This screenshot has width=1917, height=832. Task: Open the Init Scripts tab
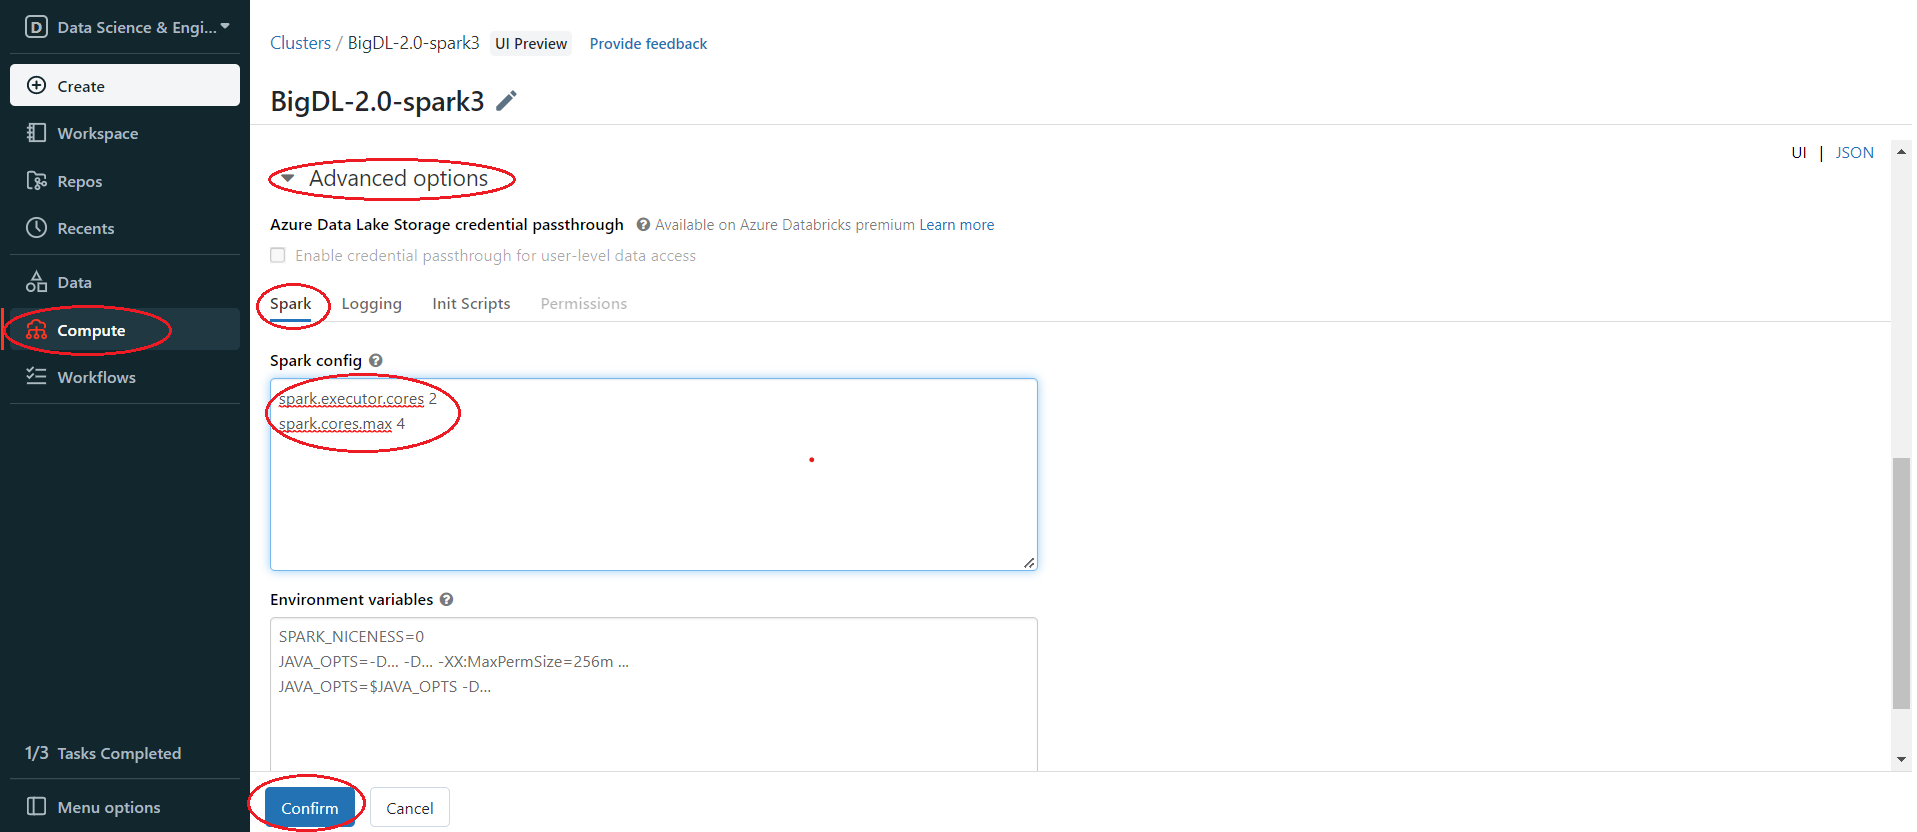click(471, 304)
